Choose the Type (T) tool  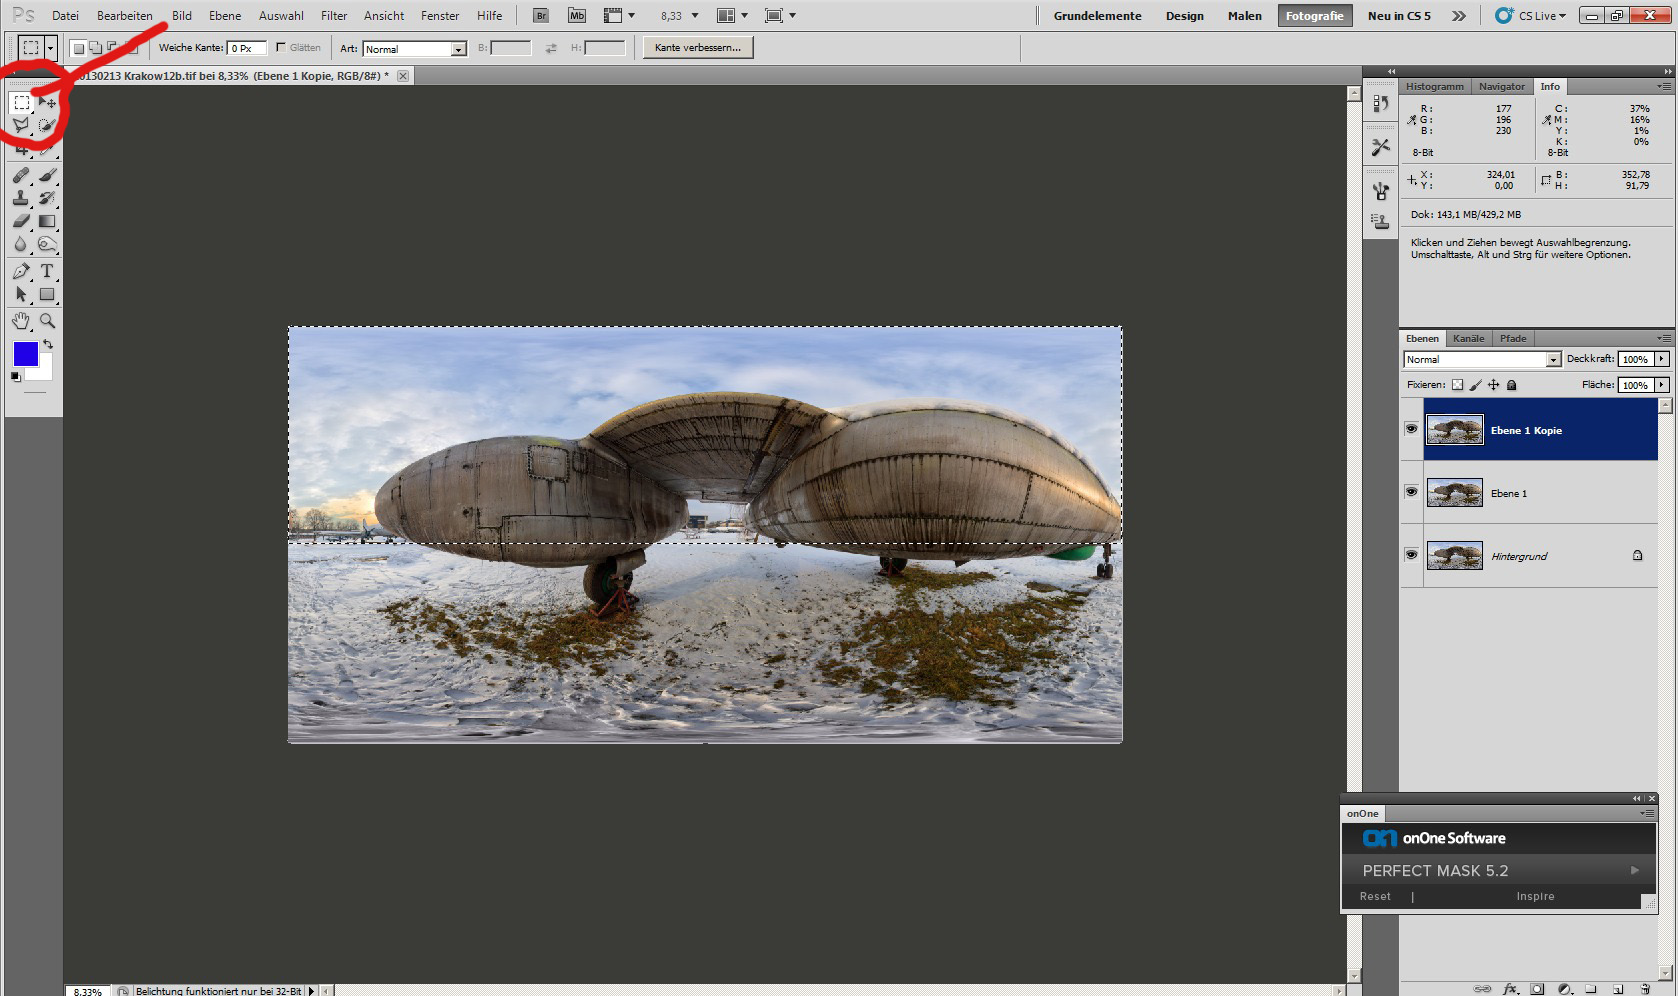[46, 271]
